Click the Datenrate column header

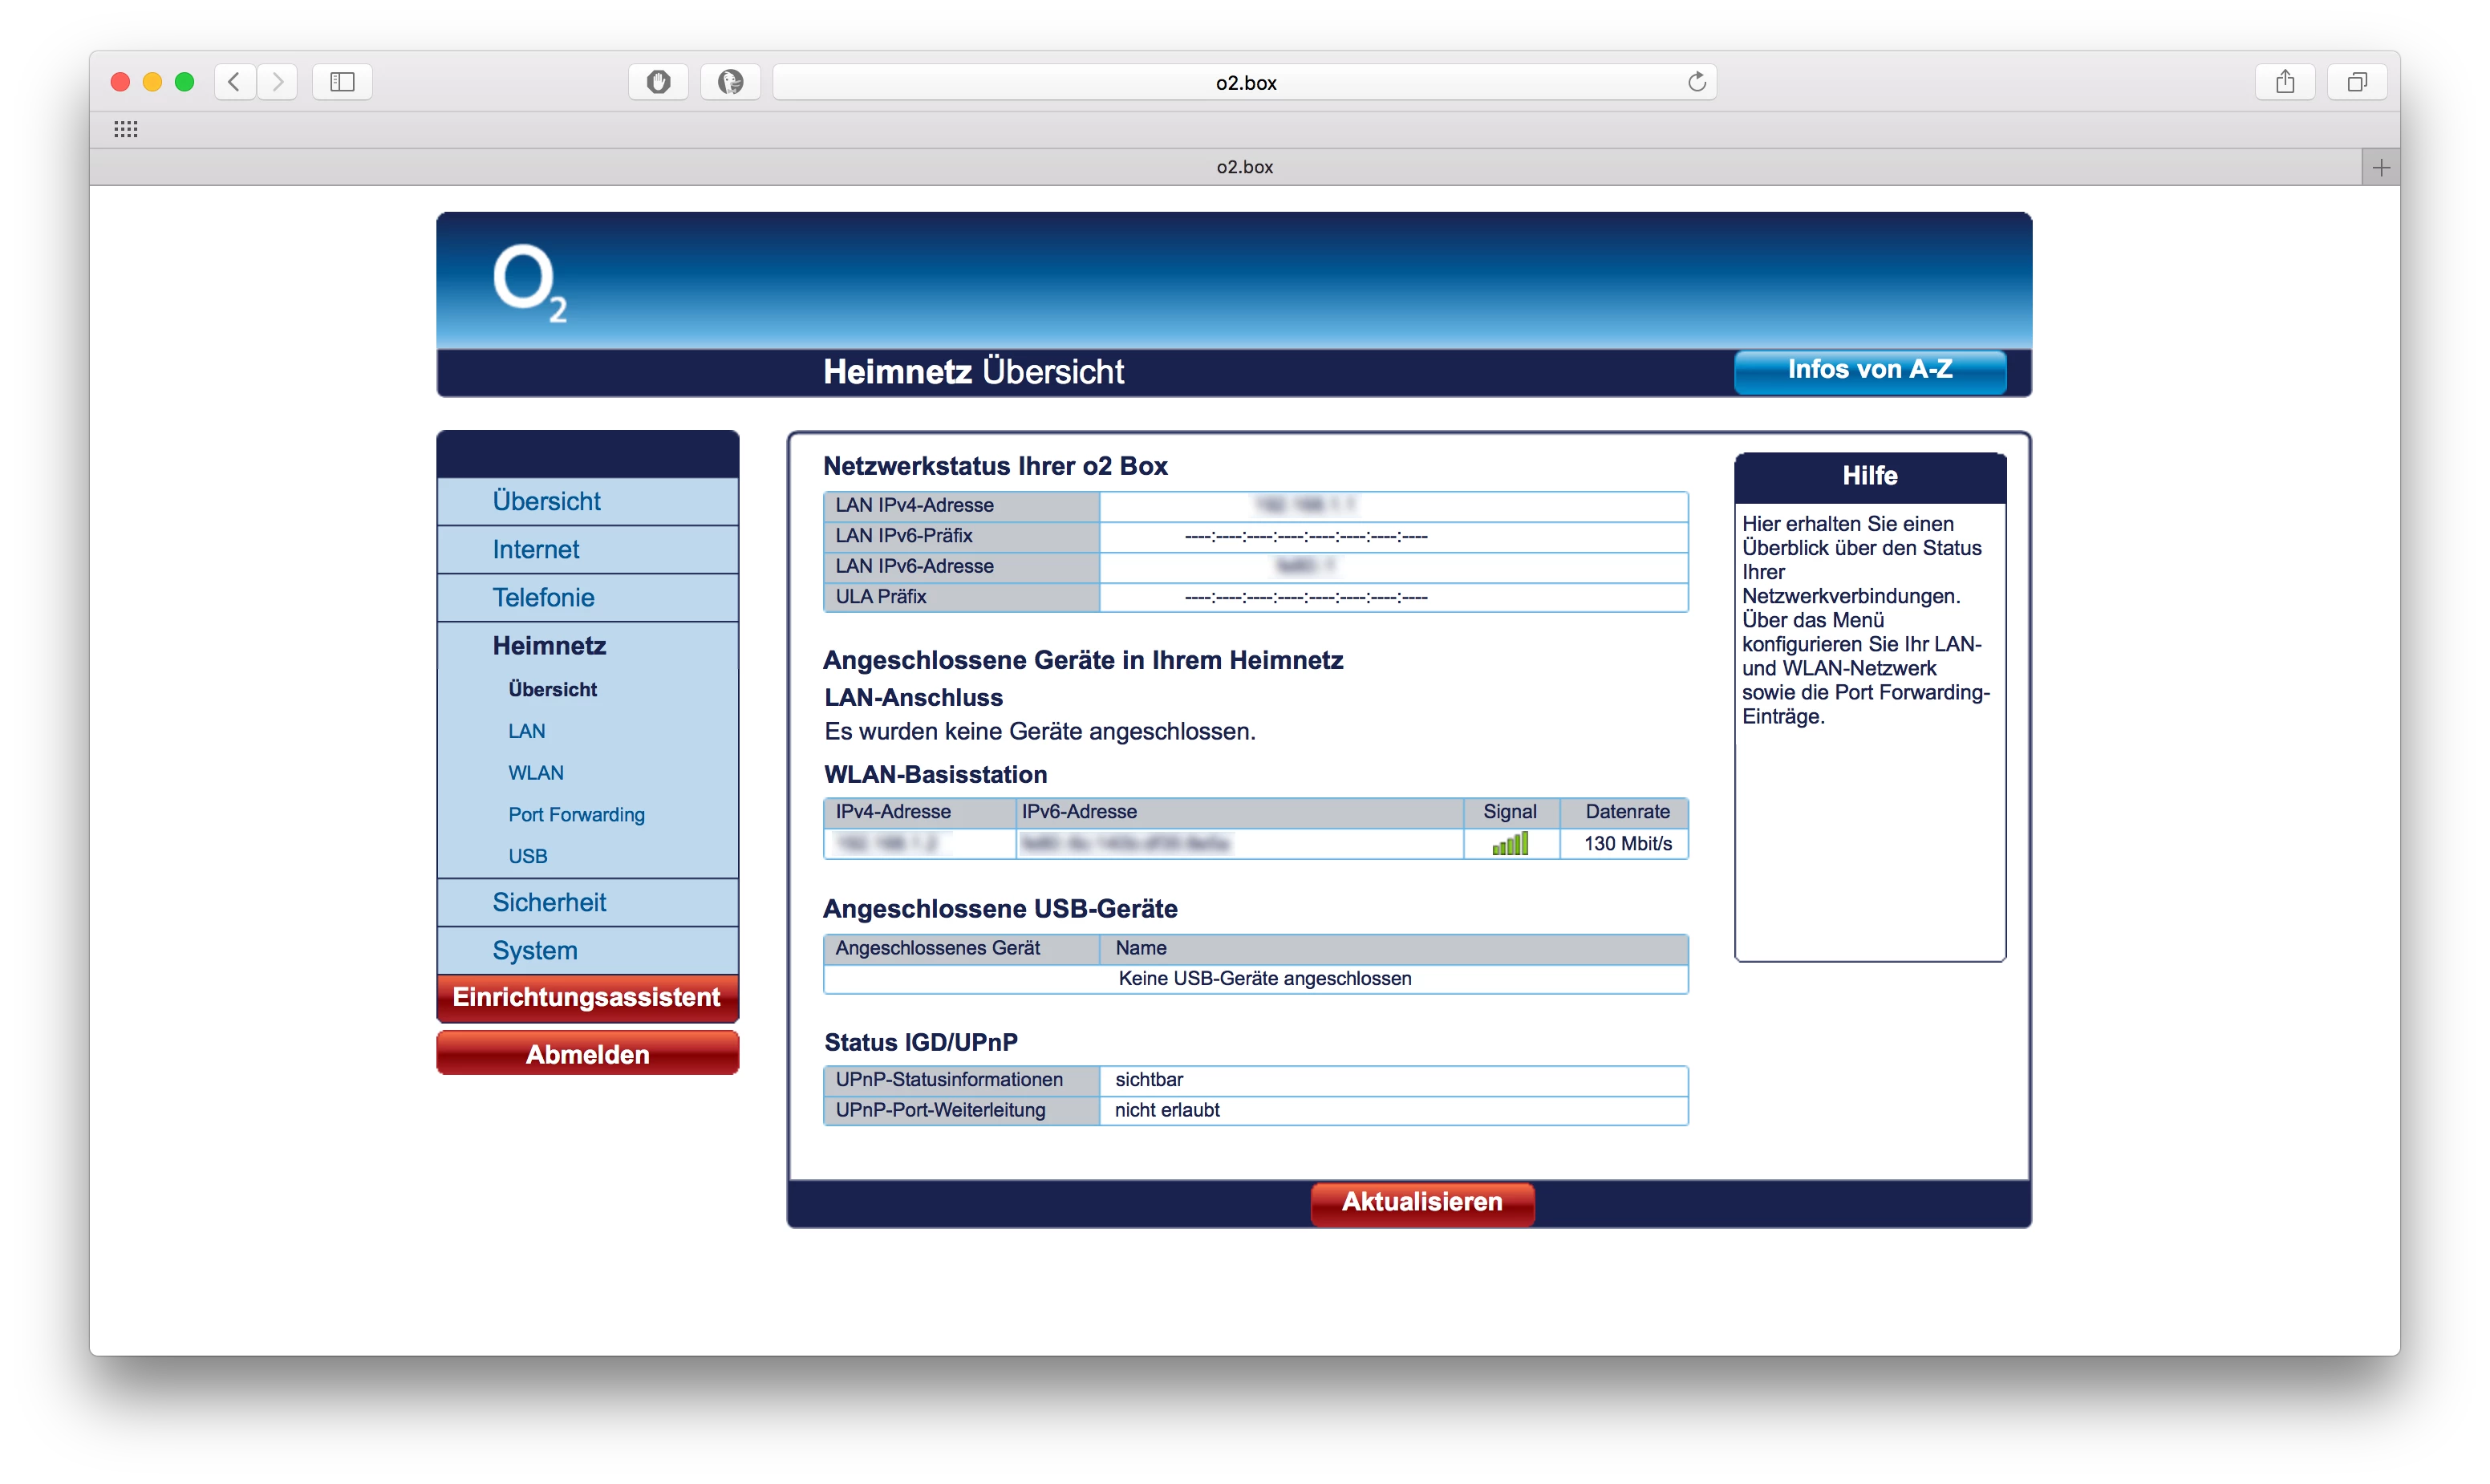pos(1626,812)
